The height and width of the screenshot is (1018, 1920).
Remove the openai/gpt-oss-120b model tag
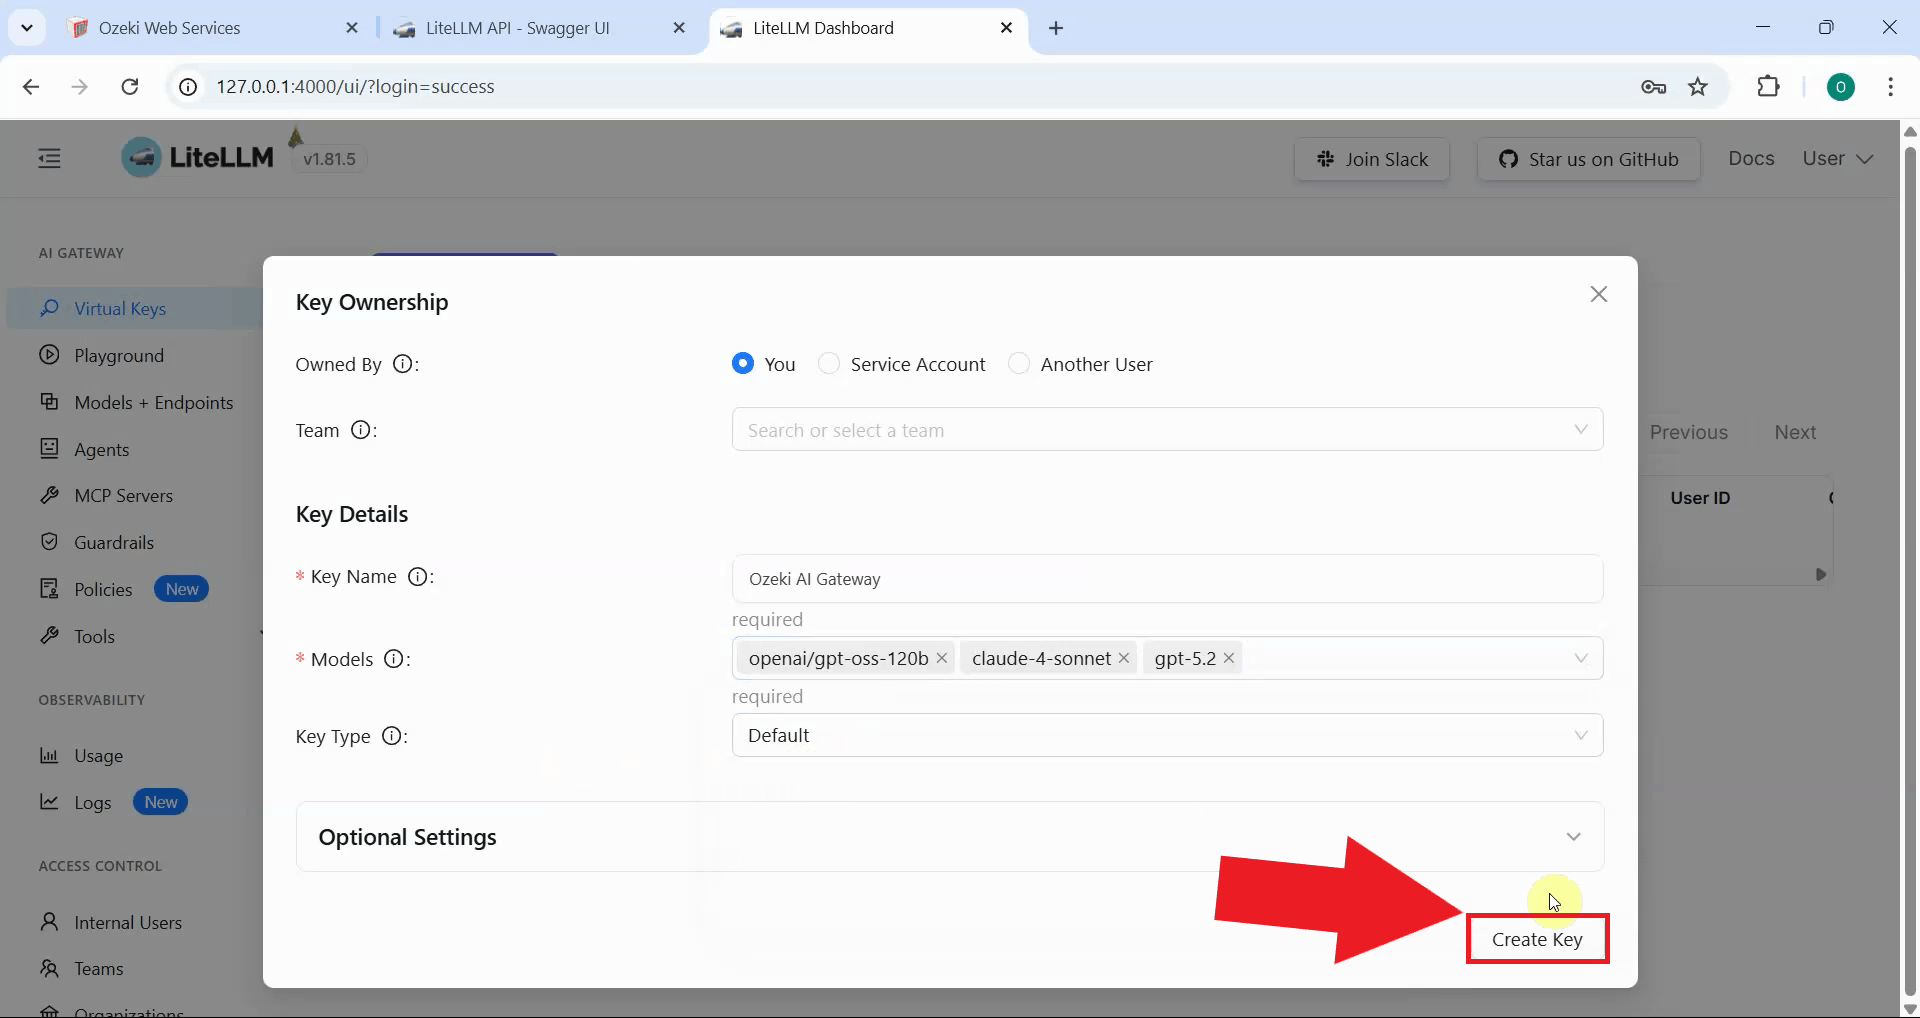pos(941,658)
